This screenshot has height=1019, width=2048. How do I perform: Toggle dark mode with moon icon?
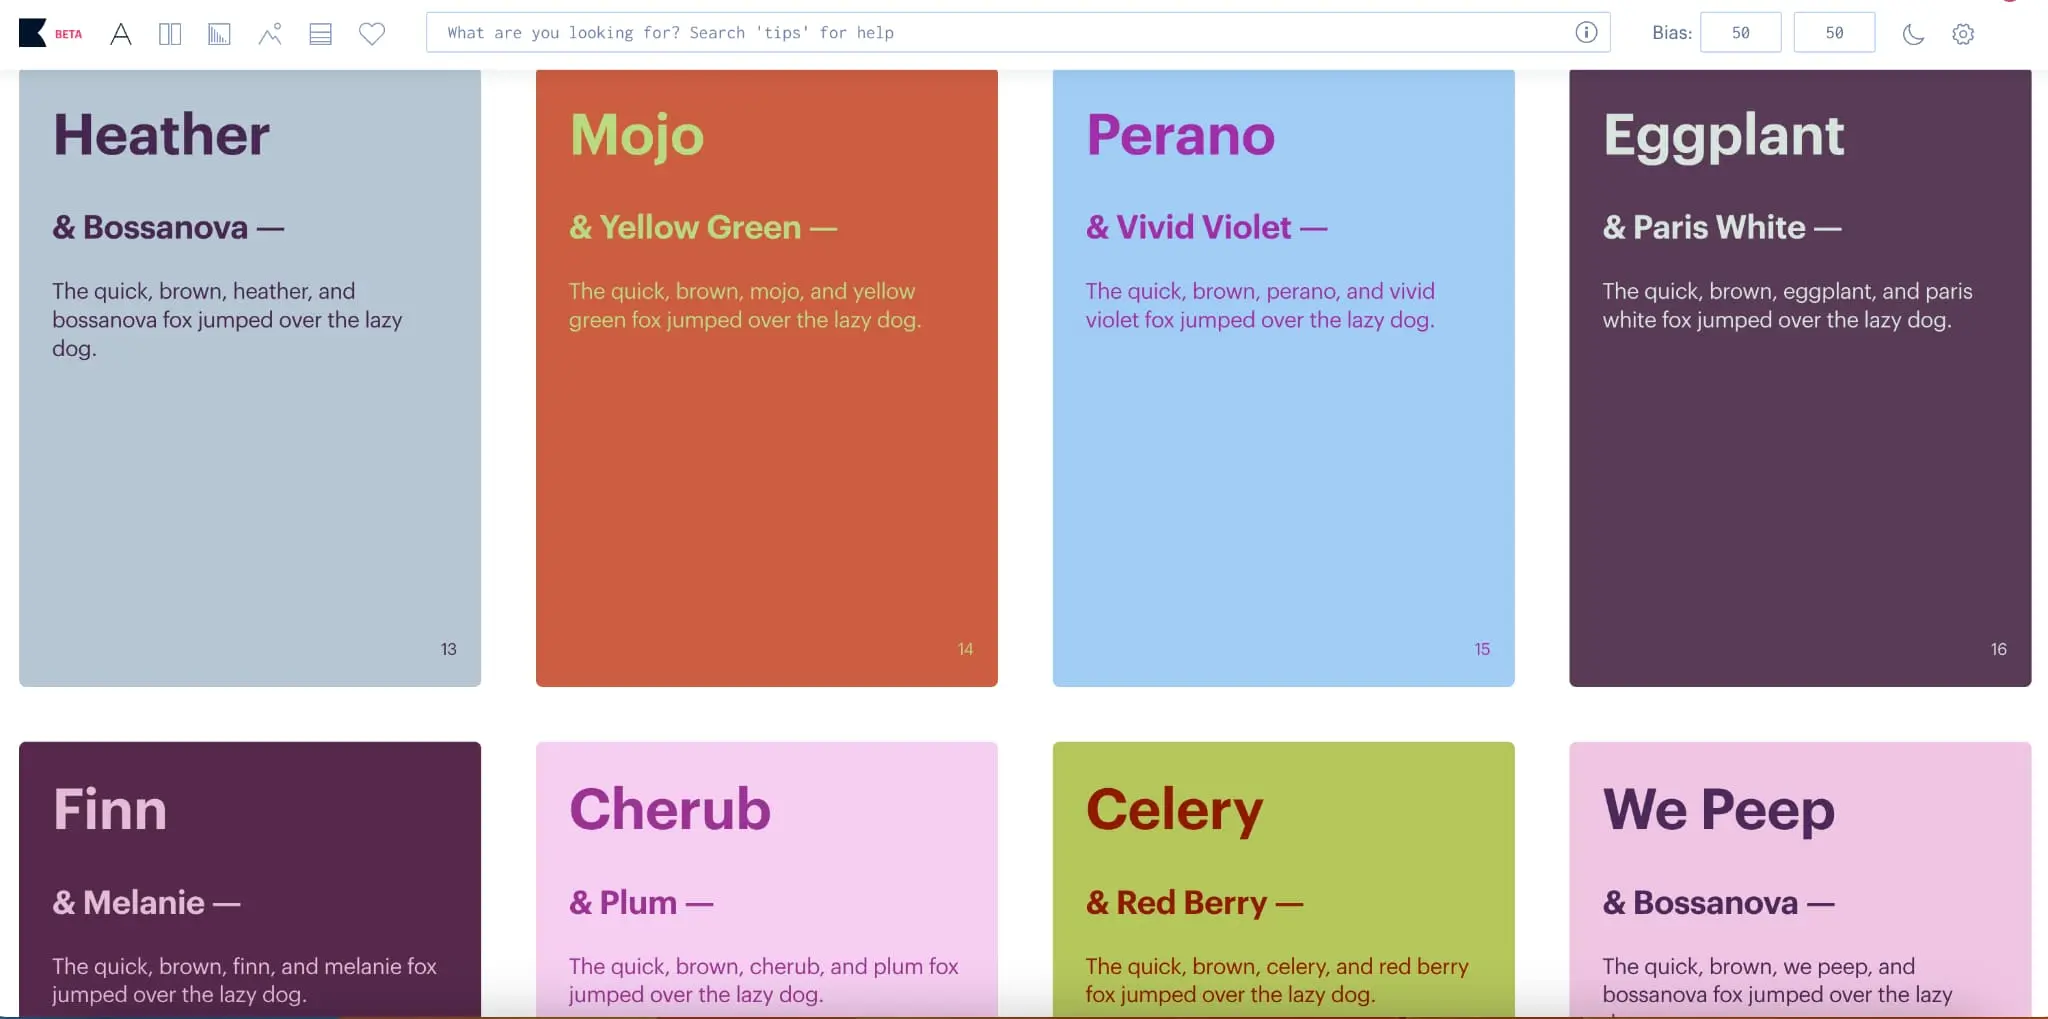[1911, 34]
